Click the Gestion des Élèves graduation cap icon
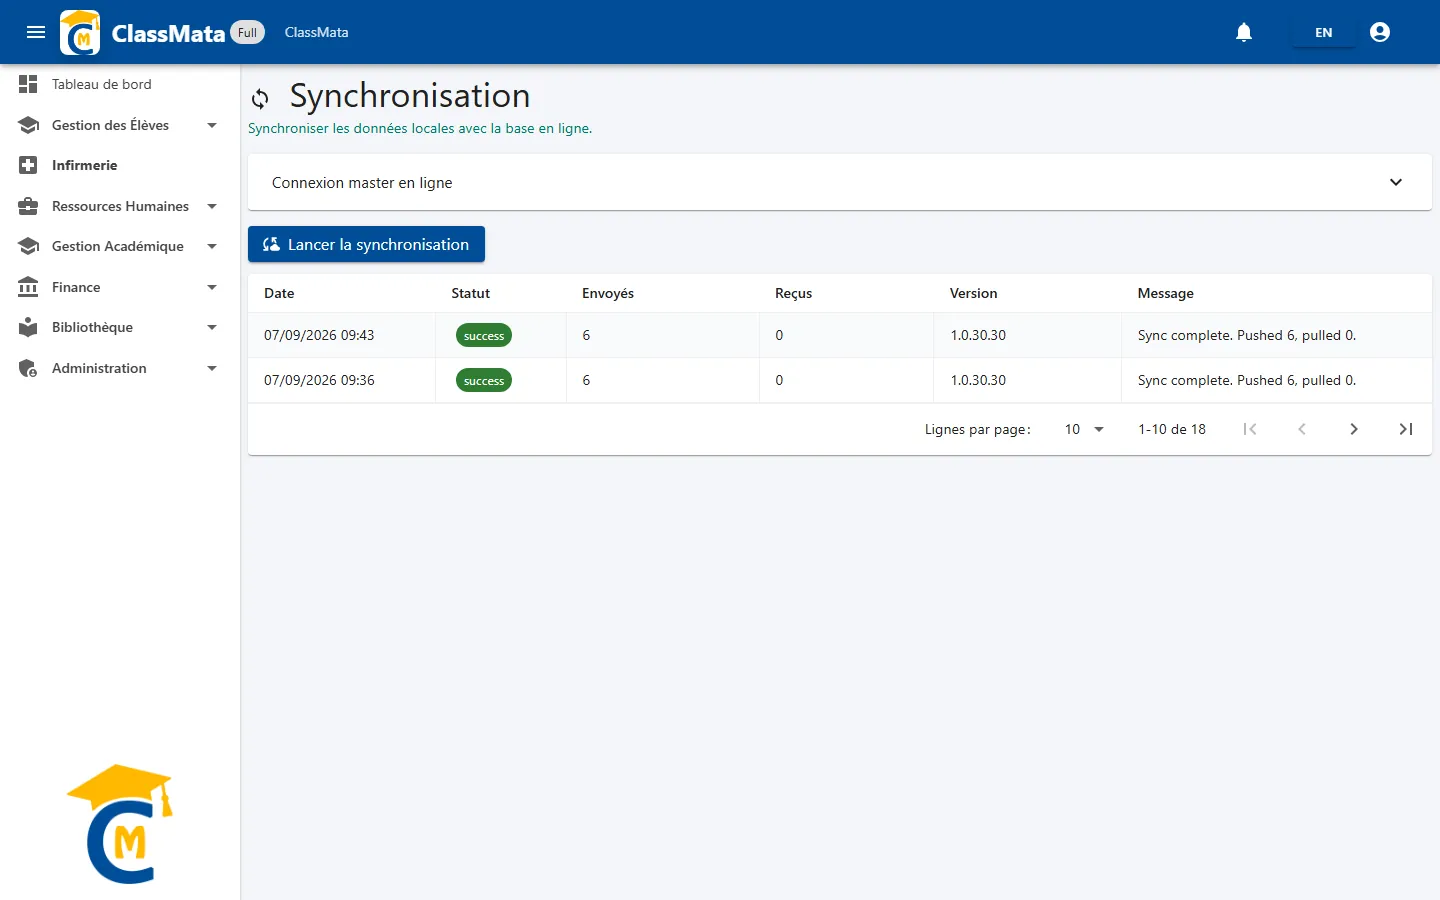1440x900 pixels. click(28, 125)
